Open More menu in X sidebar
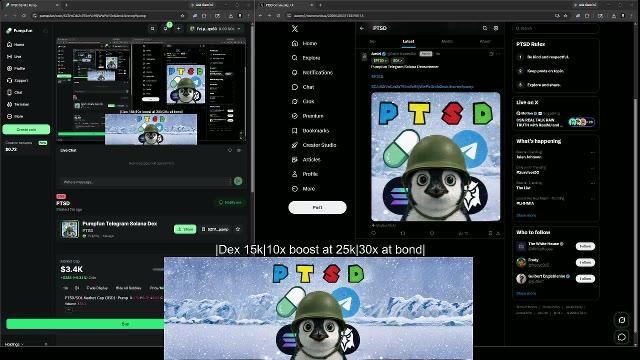The height and width of the screenshot is (360, 640). click(x=303, y=189)
